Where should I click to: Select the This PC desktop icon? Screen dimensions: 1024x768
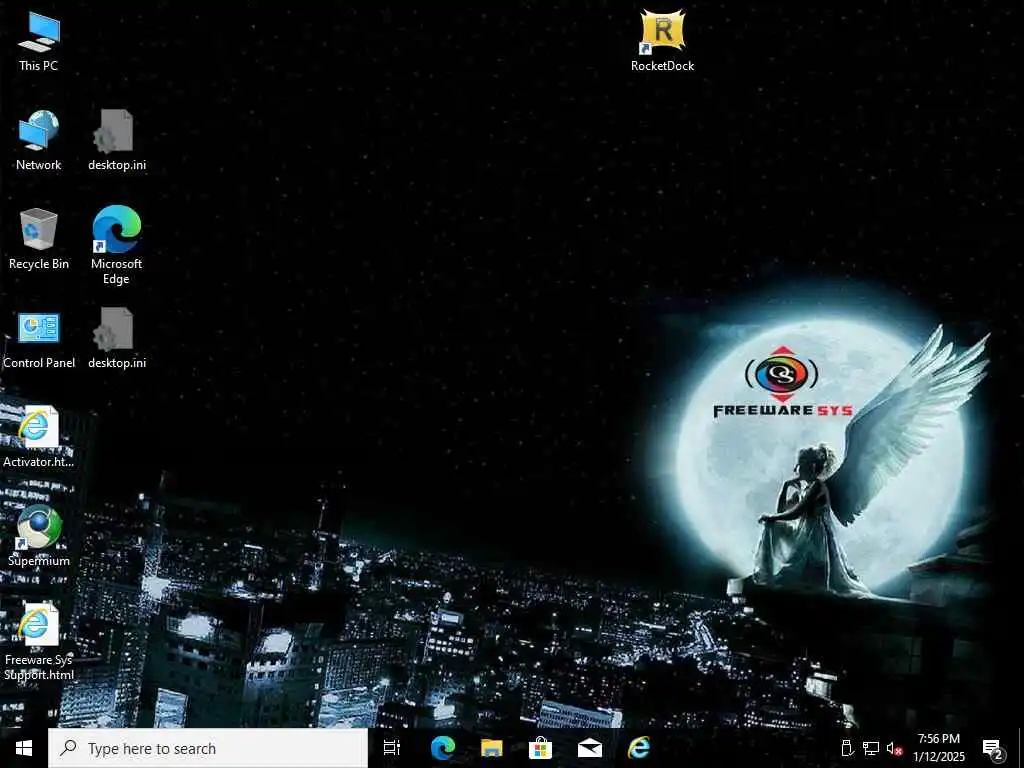pos(39,41)
